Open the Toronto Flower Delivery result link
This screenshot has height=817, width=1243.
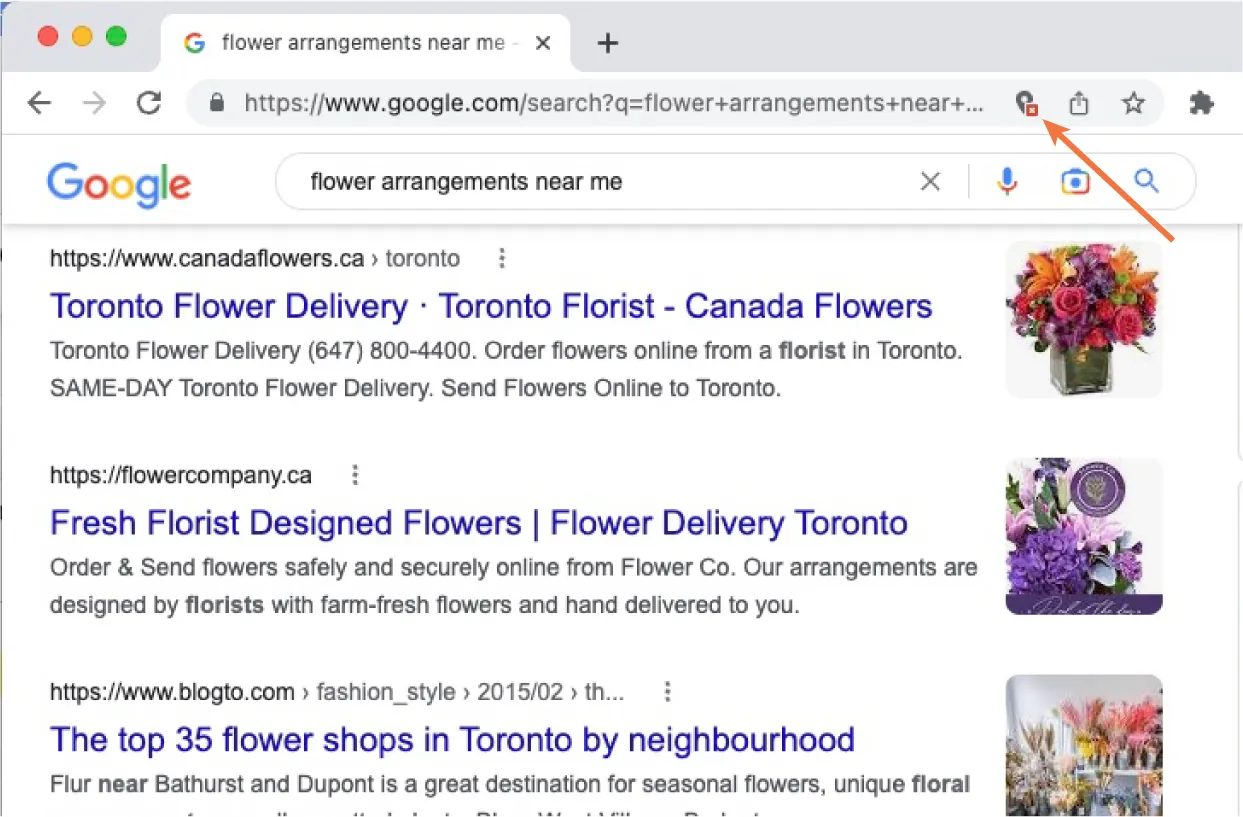tap(490, 306)
